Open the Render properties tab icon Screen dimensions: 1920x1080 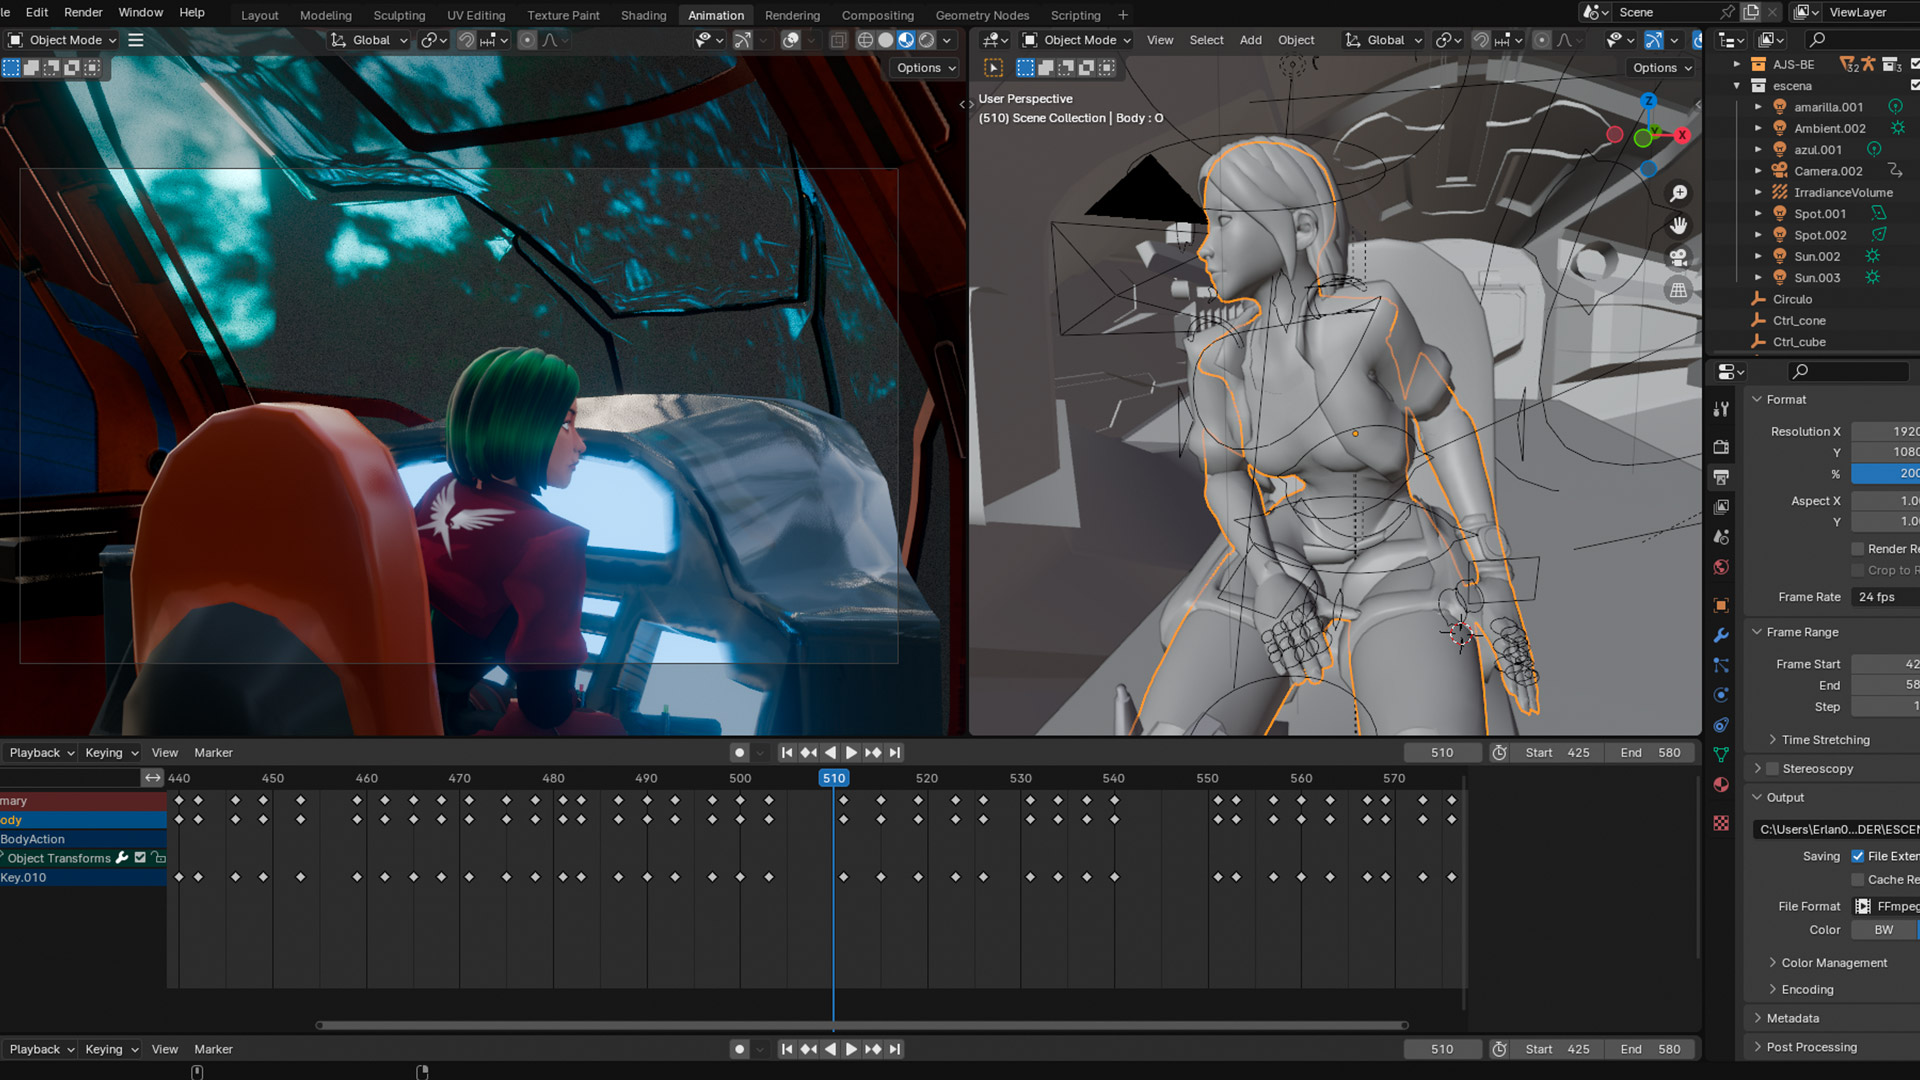click(1721, 447)
